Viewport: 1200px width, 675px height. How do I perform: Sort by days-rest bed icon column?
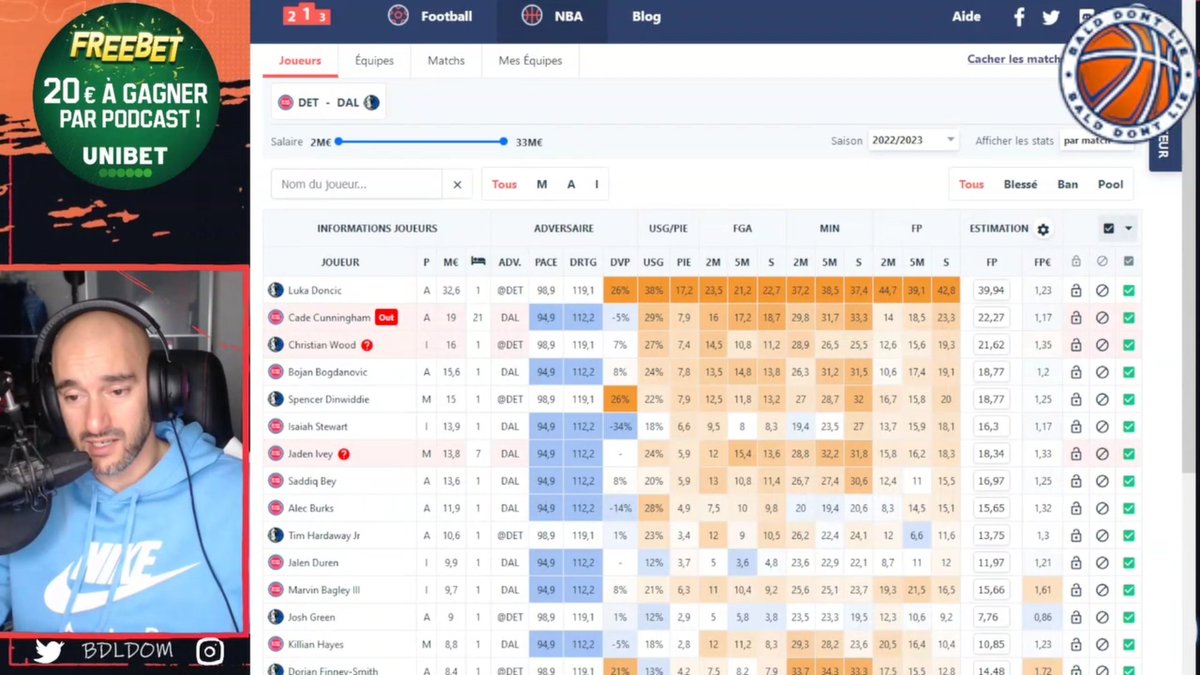(x=478, y=262)
